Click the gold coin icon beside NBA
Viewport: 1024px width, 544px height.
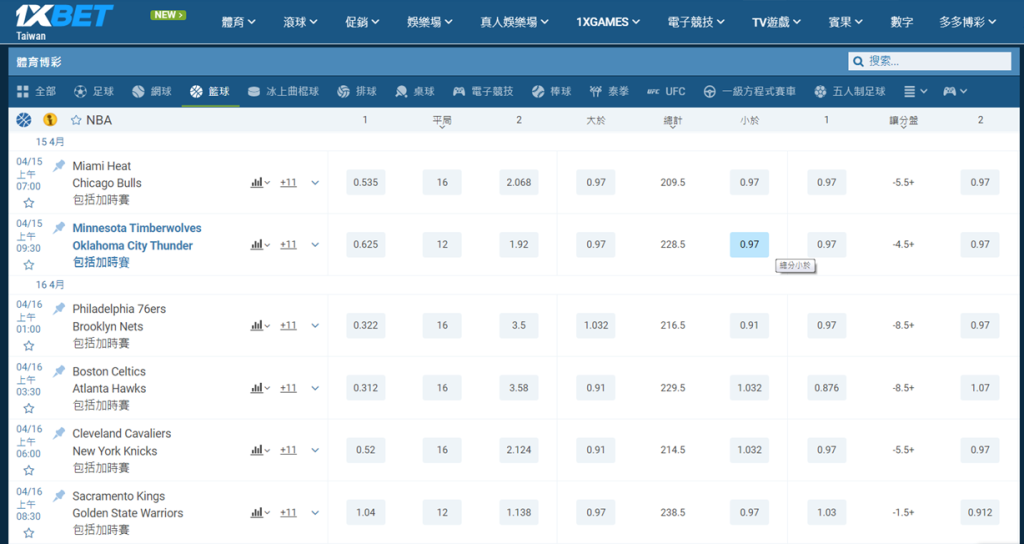[50, 120]
